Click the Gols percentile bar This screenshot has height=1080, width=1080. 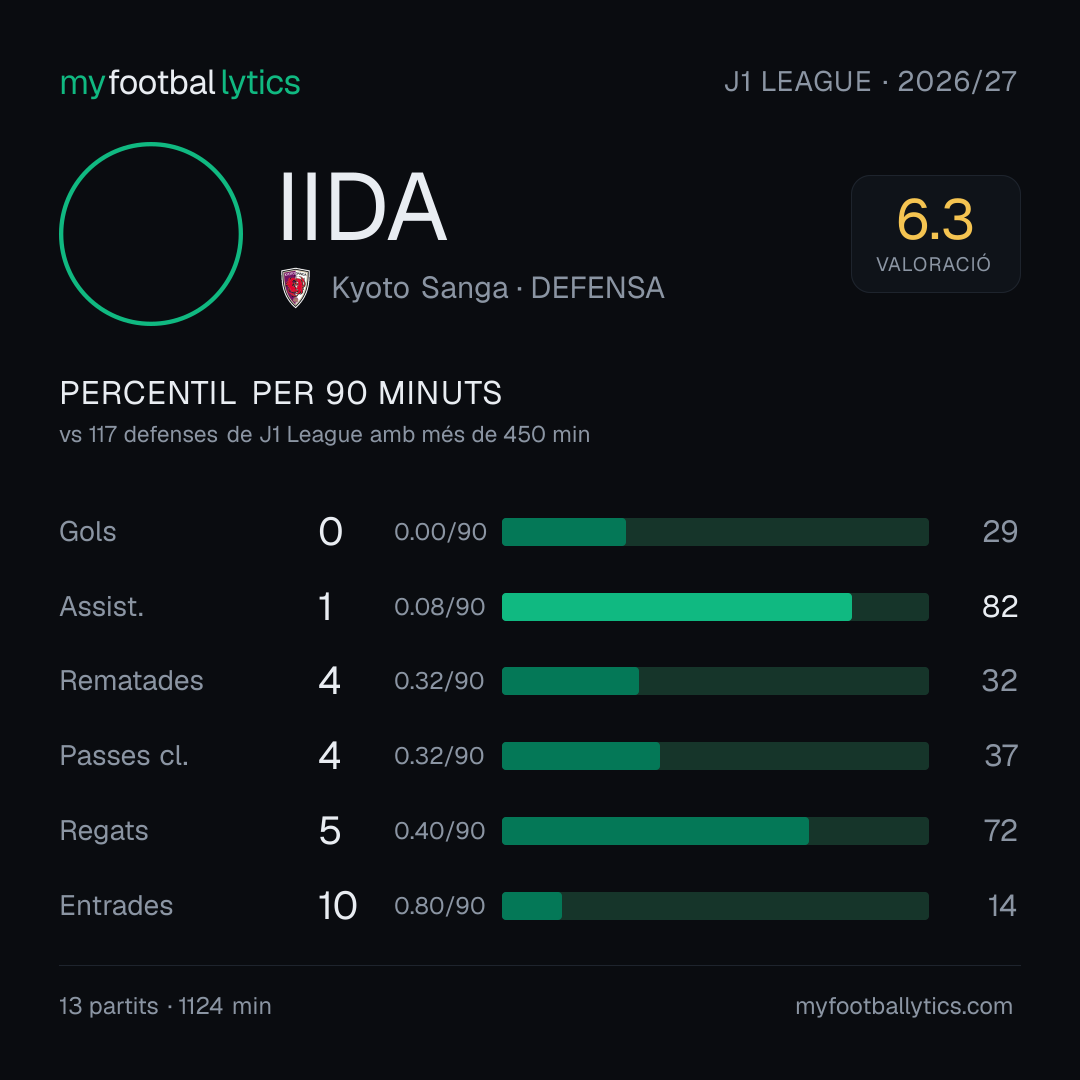point(715,532)
